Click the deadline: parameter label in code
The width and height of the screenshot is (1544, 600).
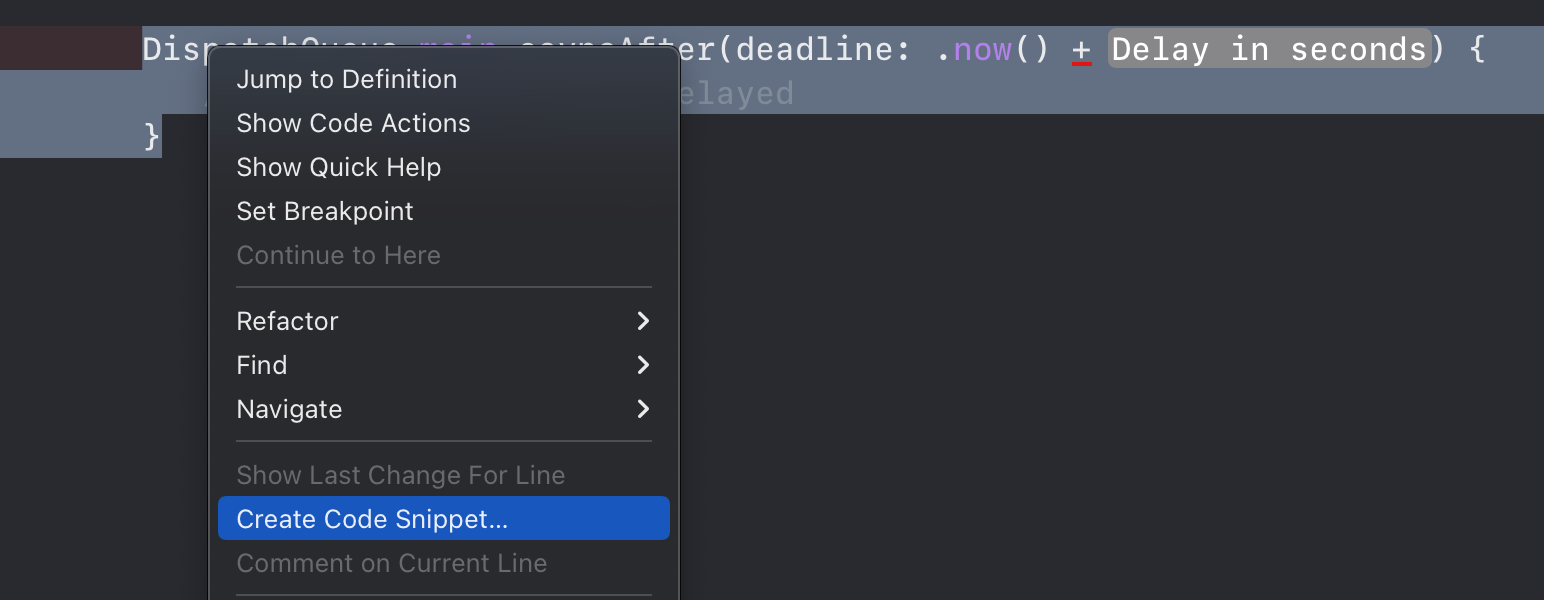[822, 49]
